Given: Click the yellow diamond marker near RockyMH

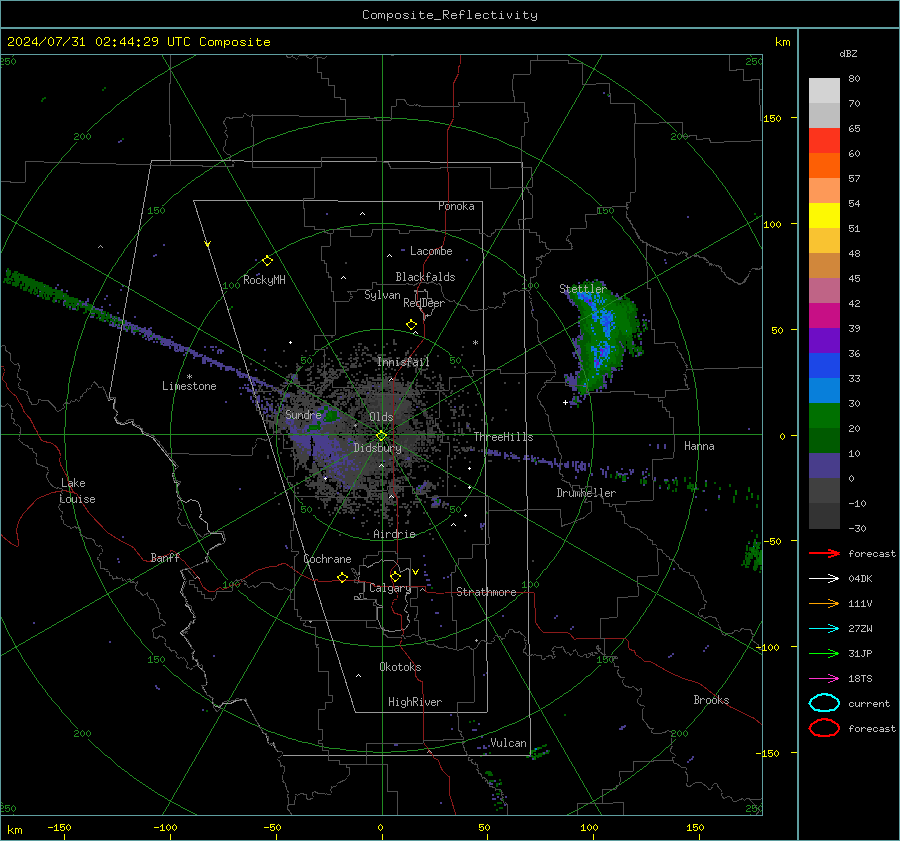Looking at the screenshot, I should (x=267, y=261).
